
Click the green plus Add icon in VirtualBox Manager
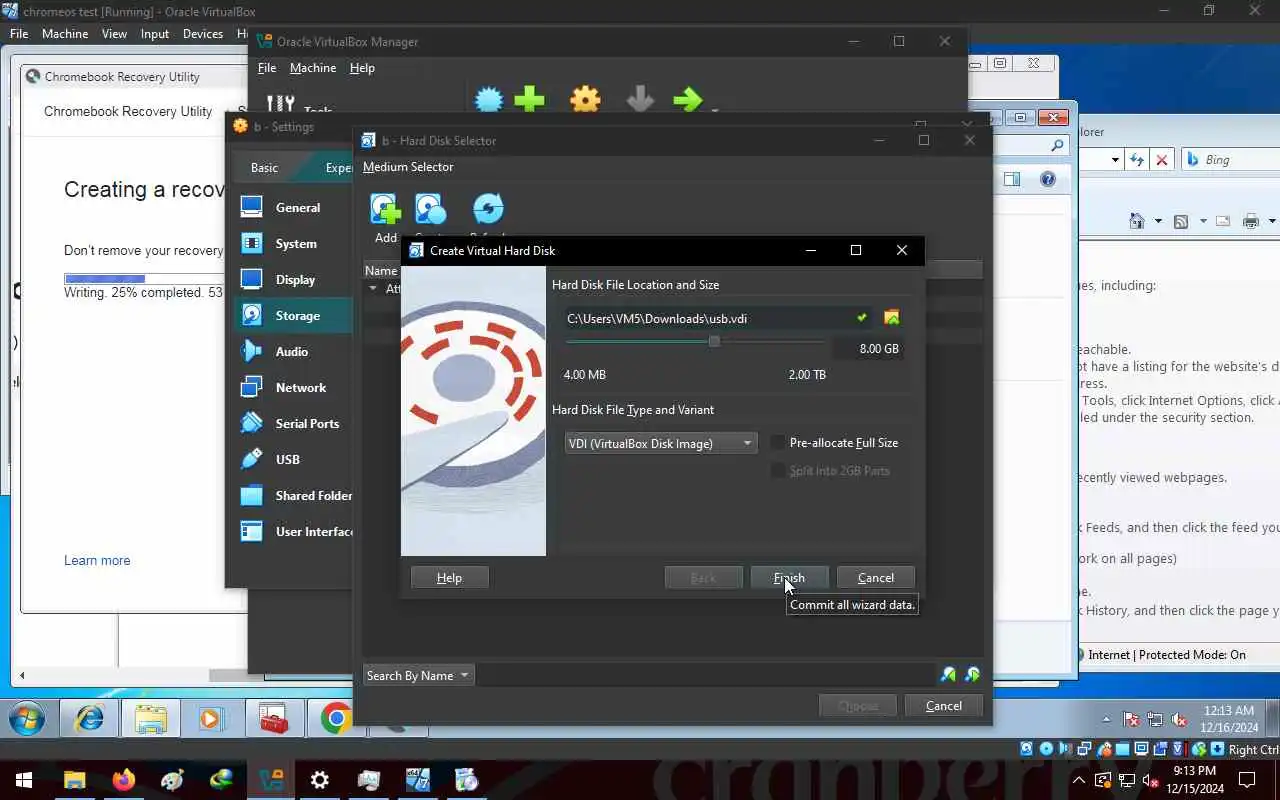point(530,99)
